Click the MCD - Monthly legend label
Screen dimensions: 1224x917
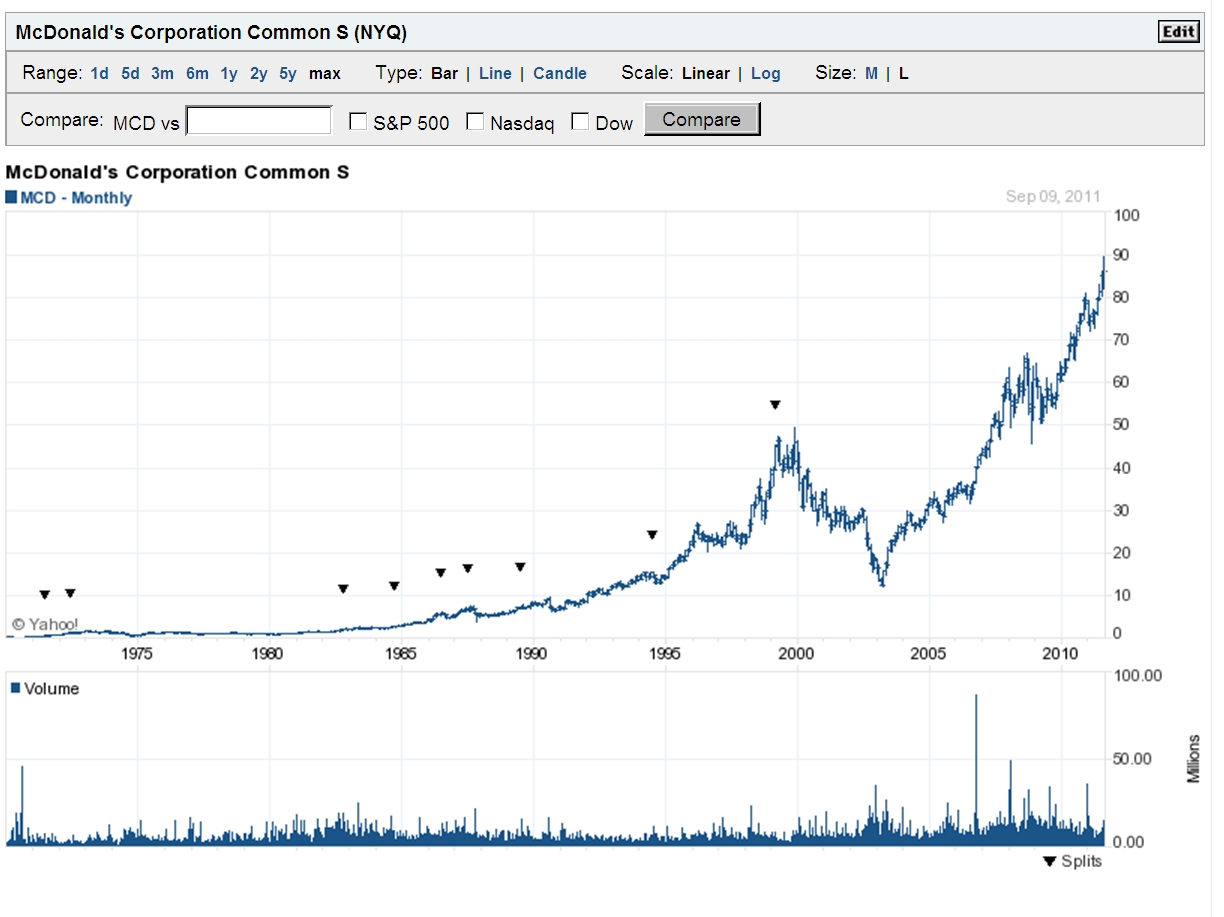pyautogui.click(x=76, y=198)
